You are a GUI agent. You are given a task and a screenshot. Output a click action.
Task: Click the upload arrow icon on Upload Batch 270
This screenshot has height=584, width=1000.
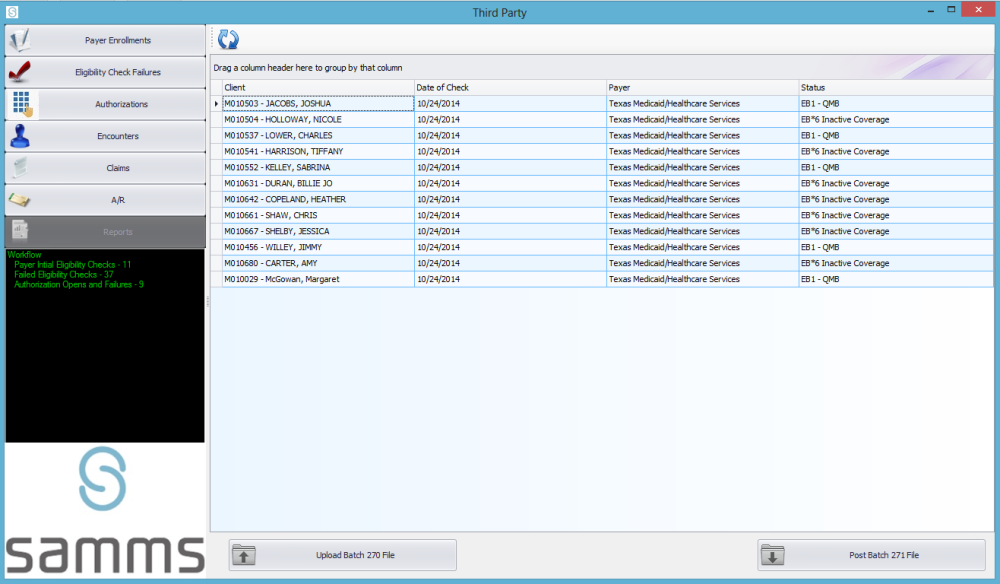click(243, 555)
